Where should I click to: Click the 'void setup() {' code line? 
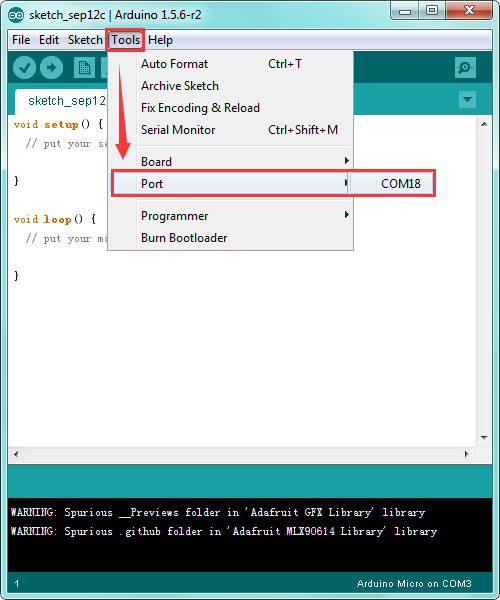tap(58, 124)
